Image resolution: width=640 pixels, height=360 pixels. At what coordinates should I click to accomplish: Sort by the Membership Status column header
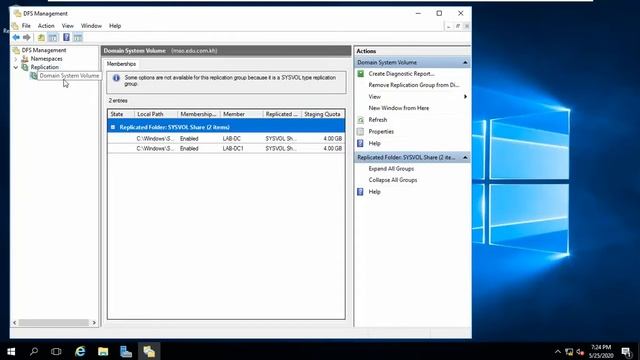click(x=199, y=114)
